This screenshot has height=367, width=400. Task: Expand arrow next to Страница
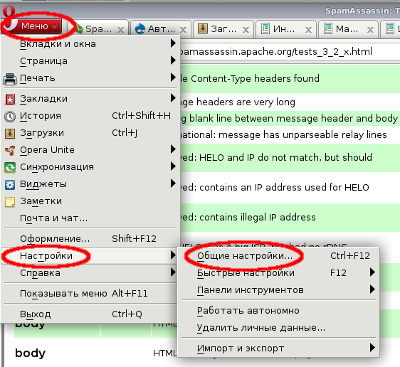173,60
